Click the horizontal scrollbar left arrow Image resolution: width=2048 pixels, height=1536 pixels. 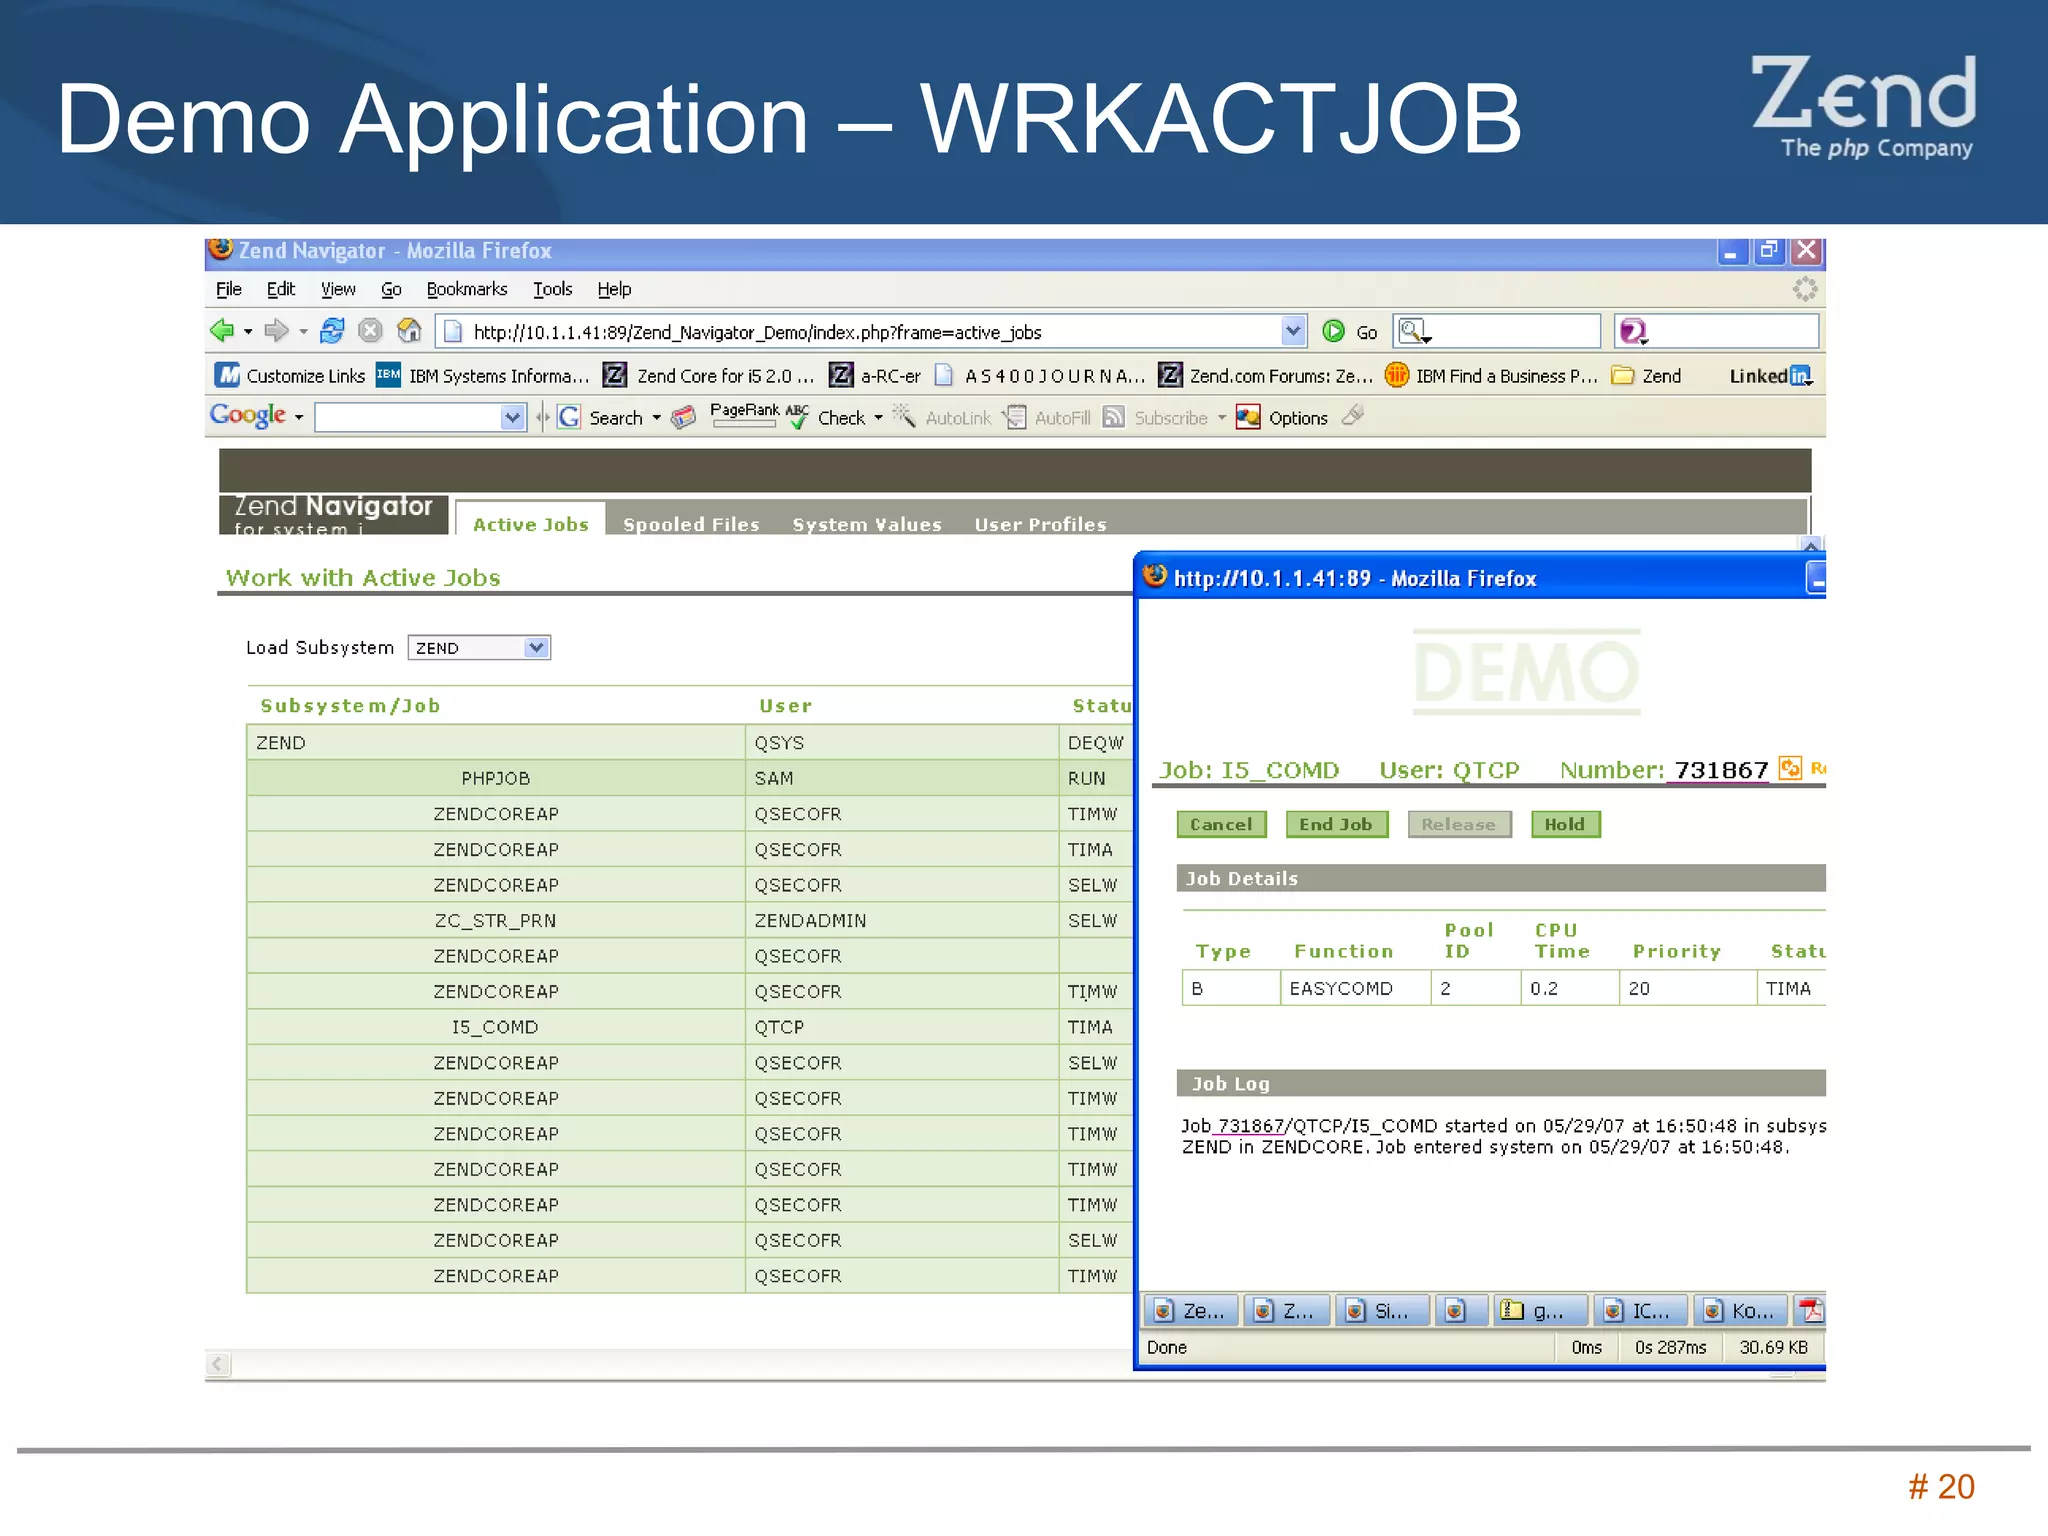(x=218, y=1364)
